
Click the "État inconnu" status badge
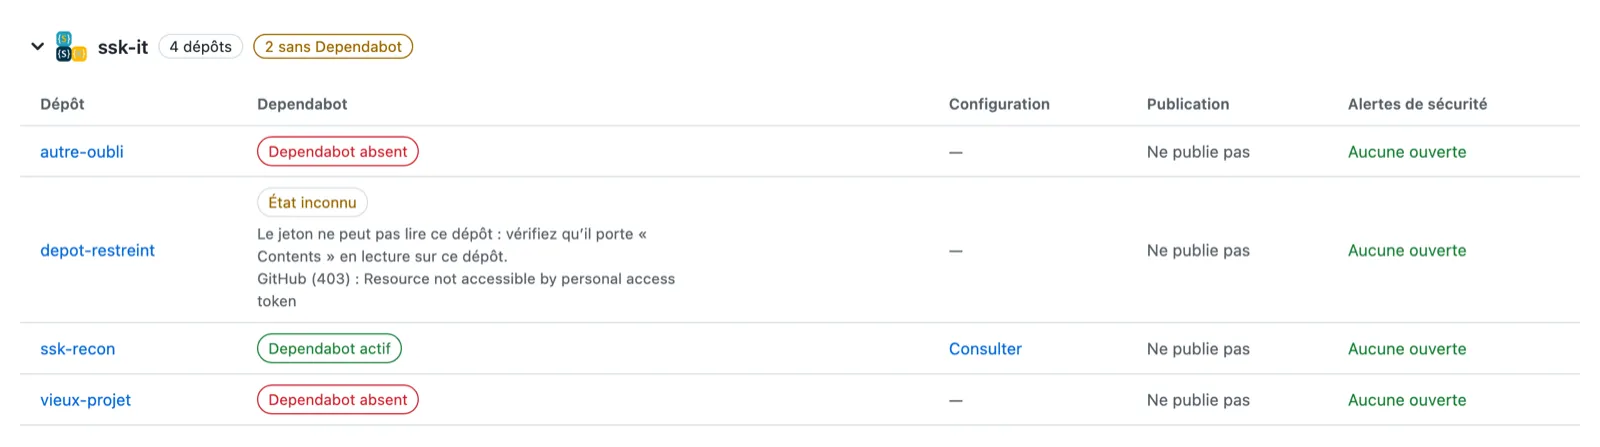click(x=312, y=203)
